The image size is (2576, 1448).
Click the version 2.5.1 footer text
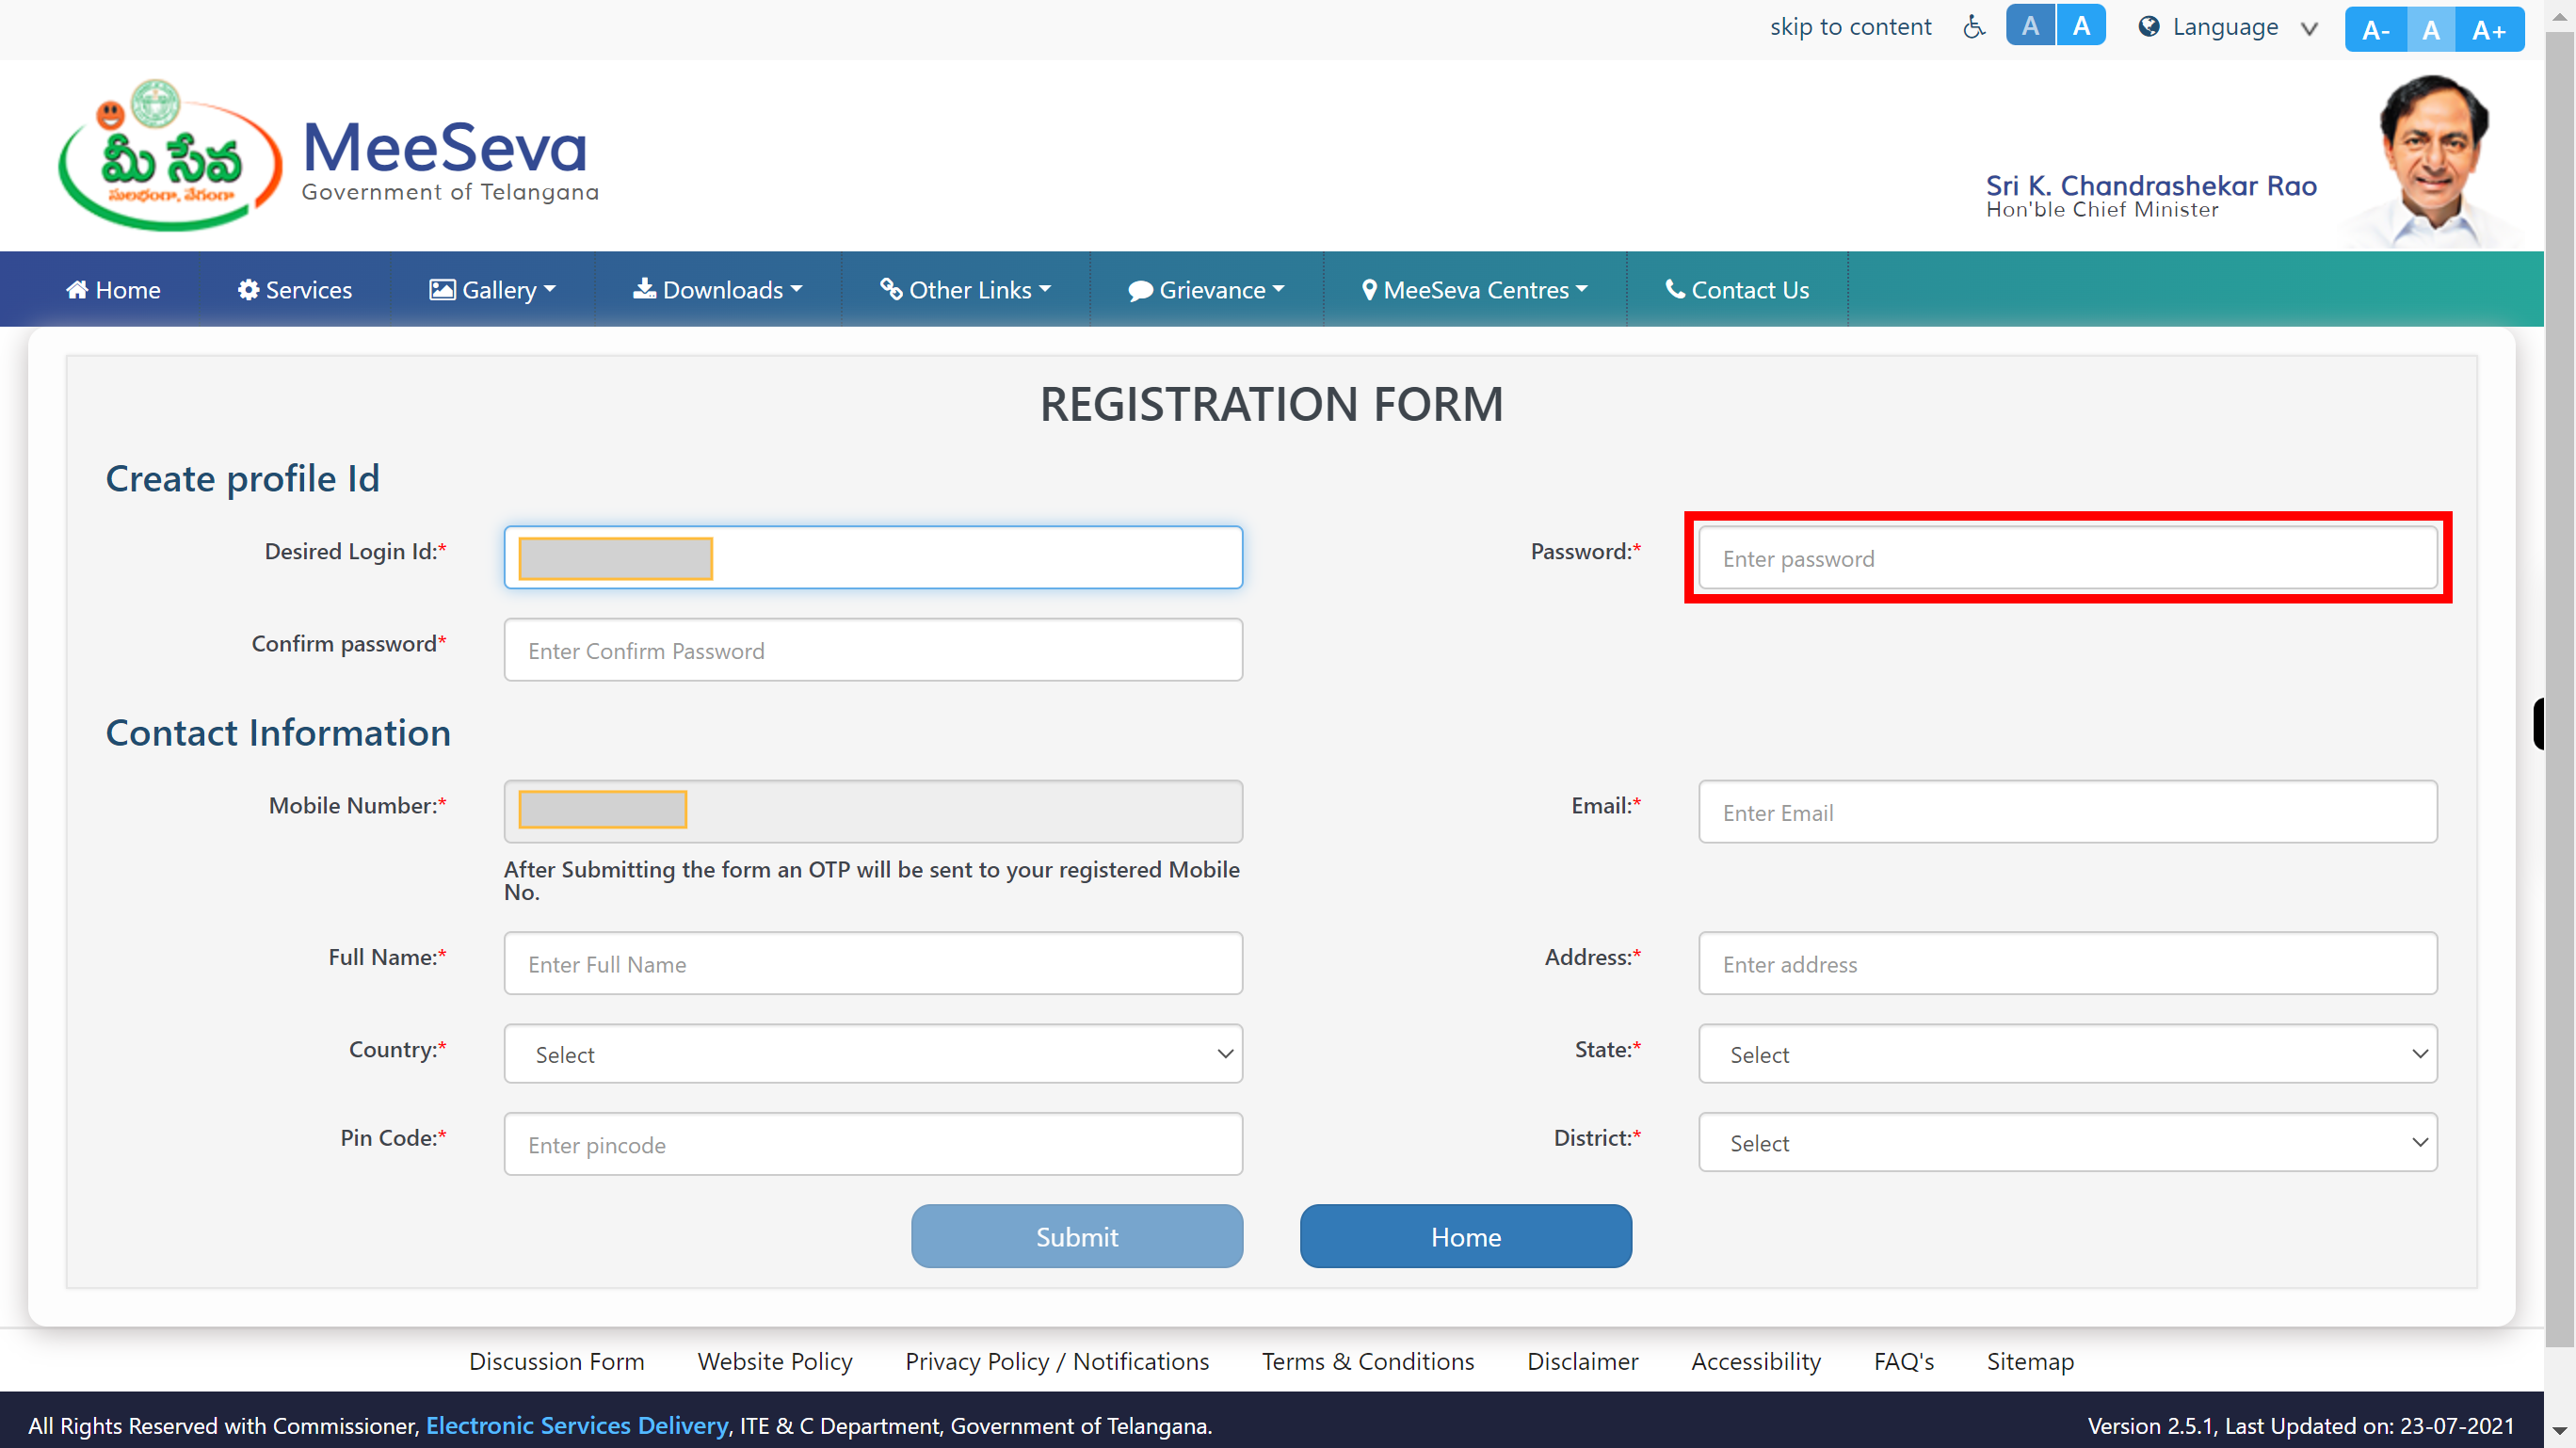point(2300,1425)
